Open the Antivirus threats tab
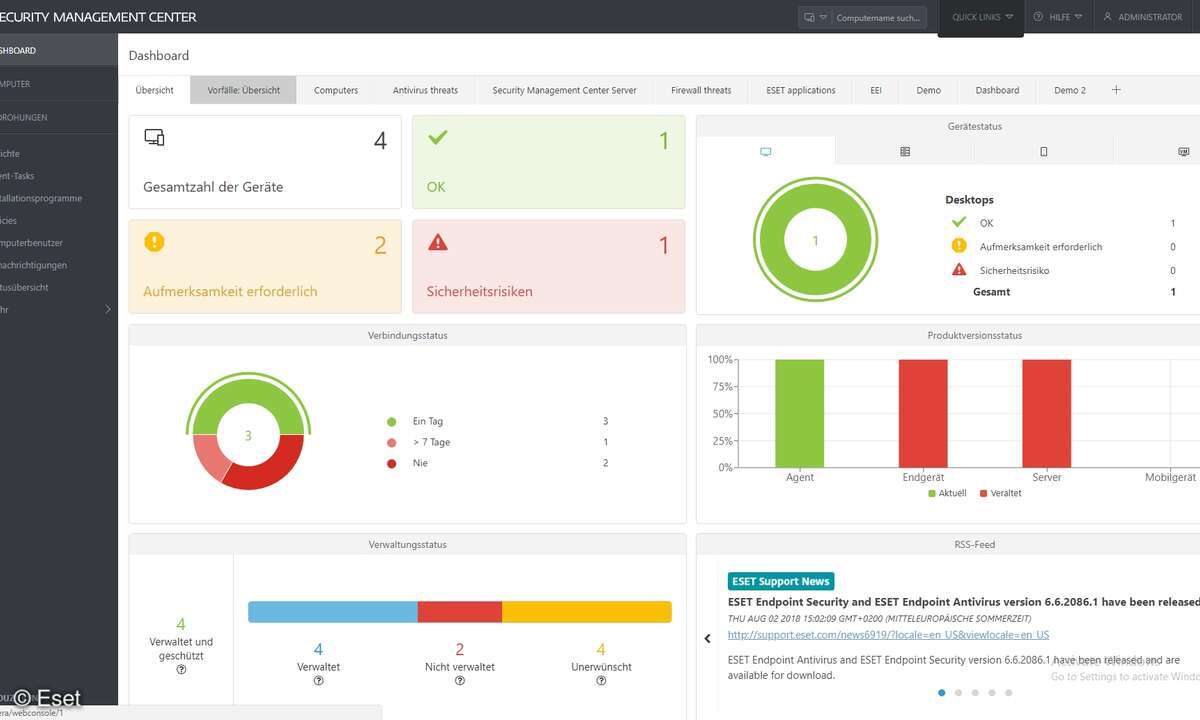 pyautogui.click(x=425, y=90)
